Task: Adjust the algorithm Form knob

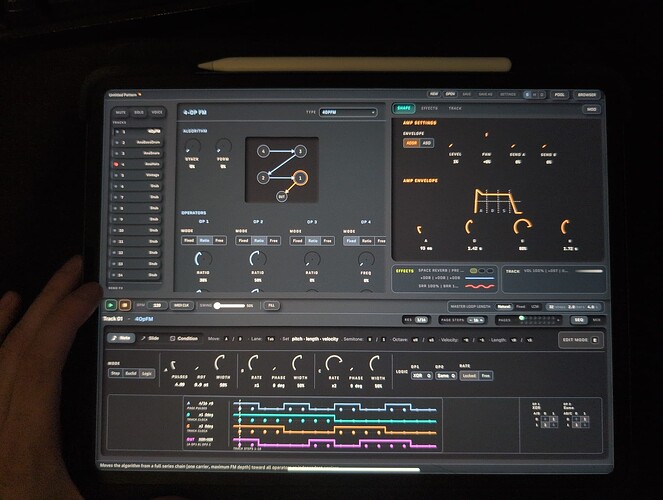Action: click(223, 147)
